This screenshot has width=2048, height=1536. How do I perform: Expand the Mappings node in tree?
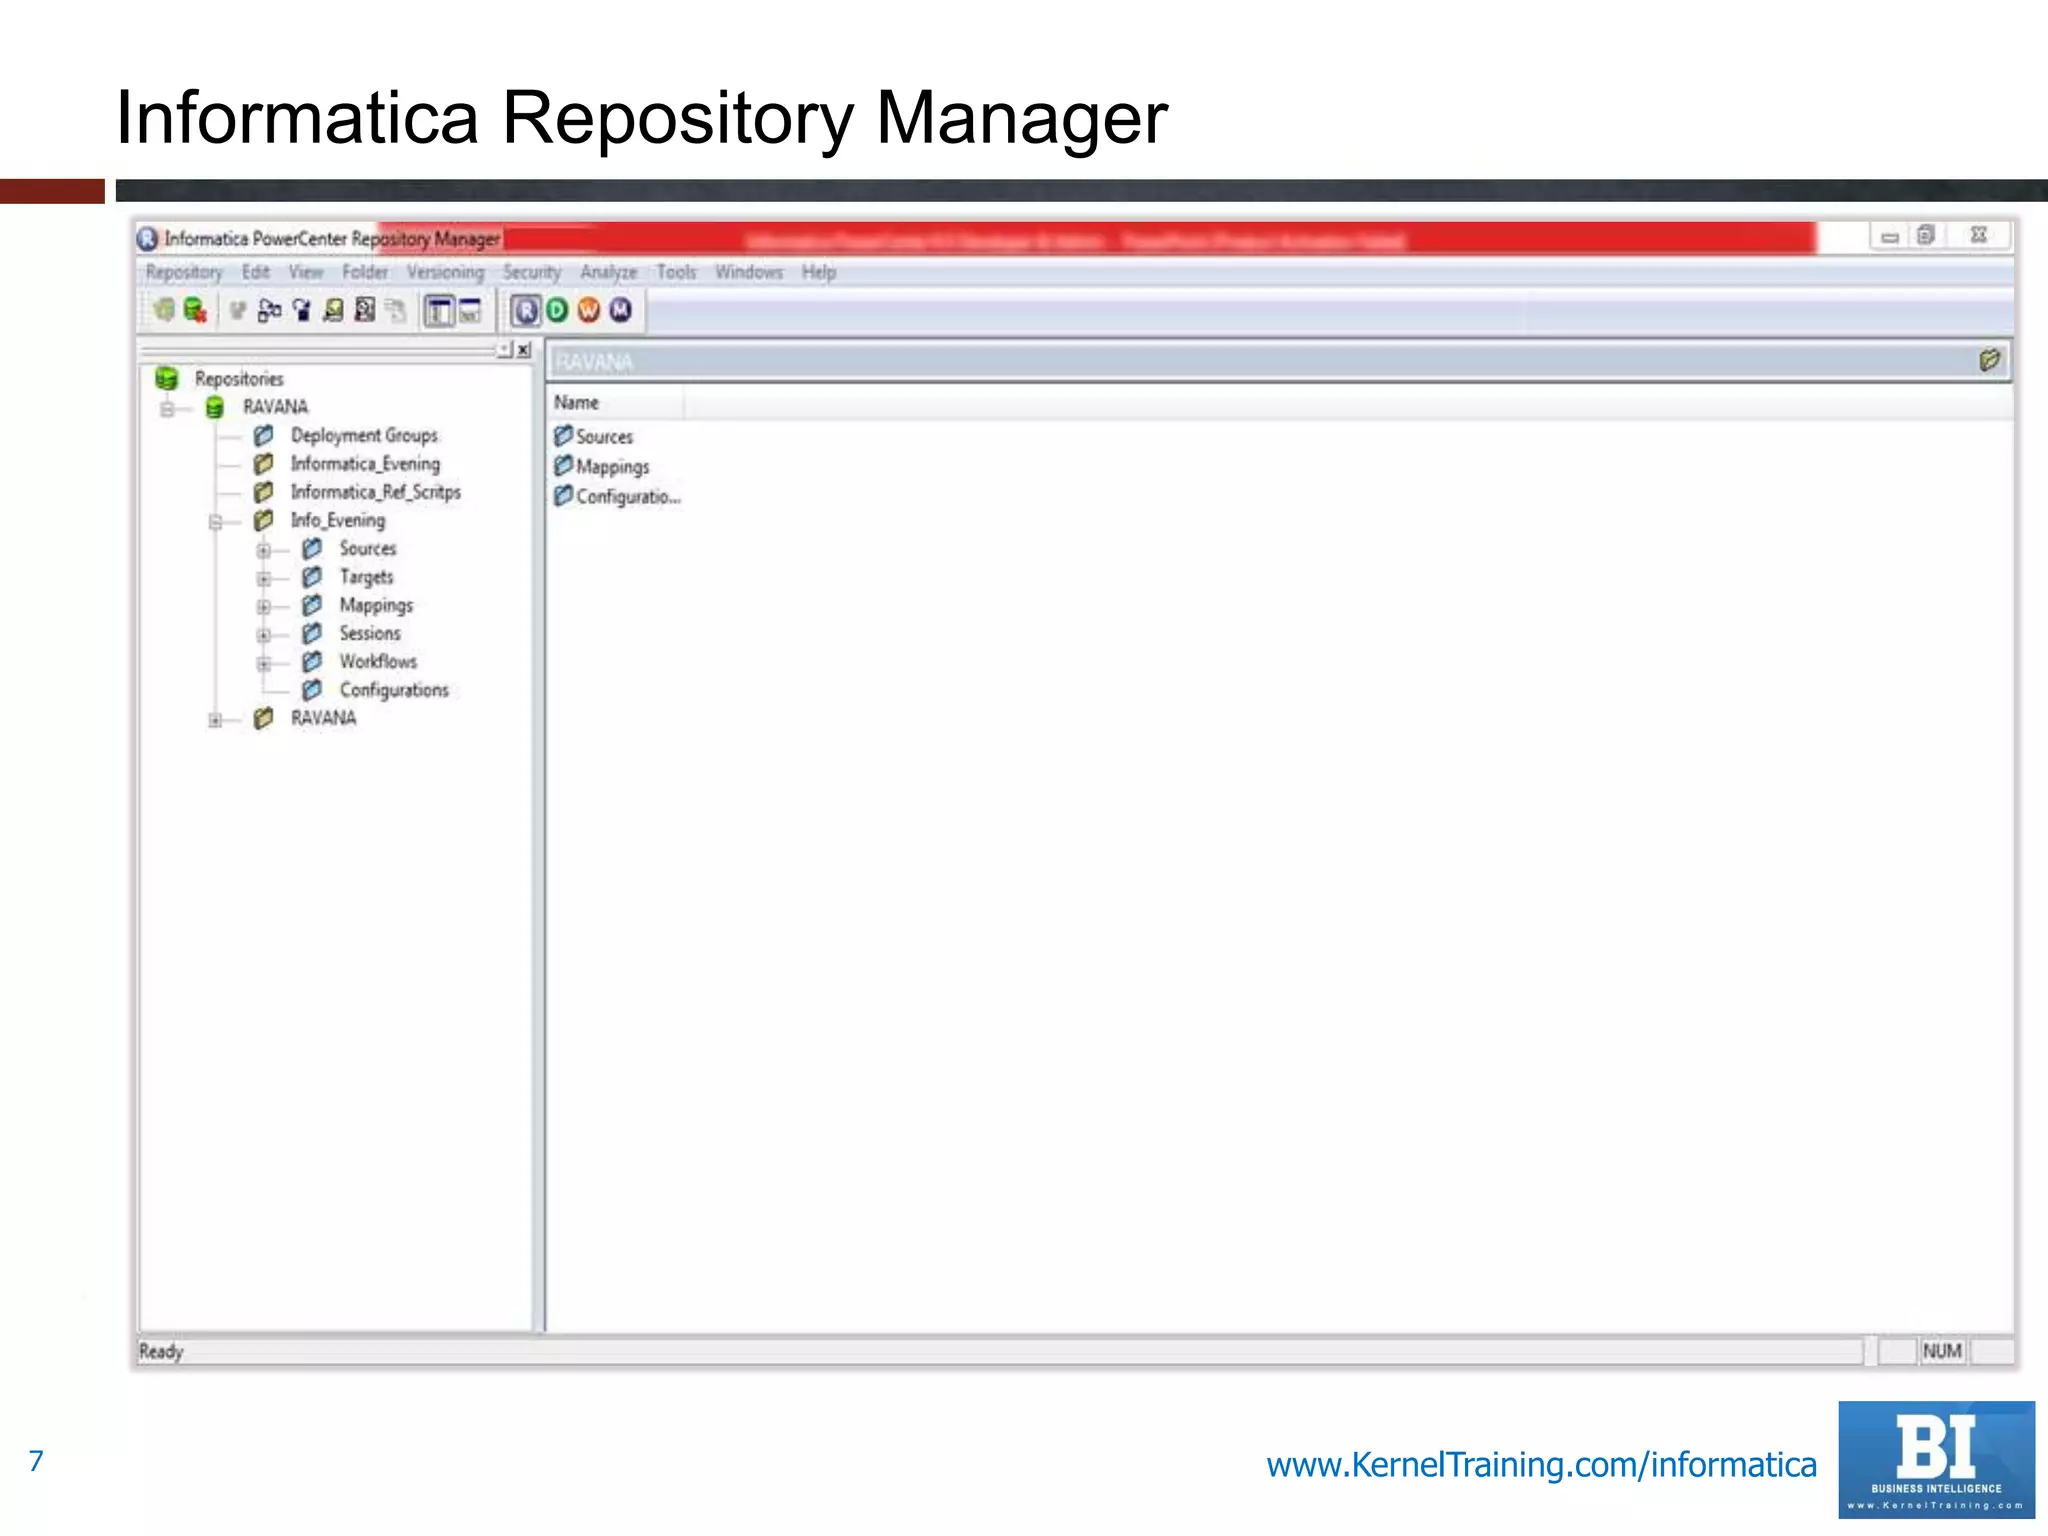point(263,606)
